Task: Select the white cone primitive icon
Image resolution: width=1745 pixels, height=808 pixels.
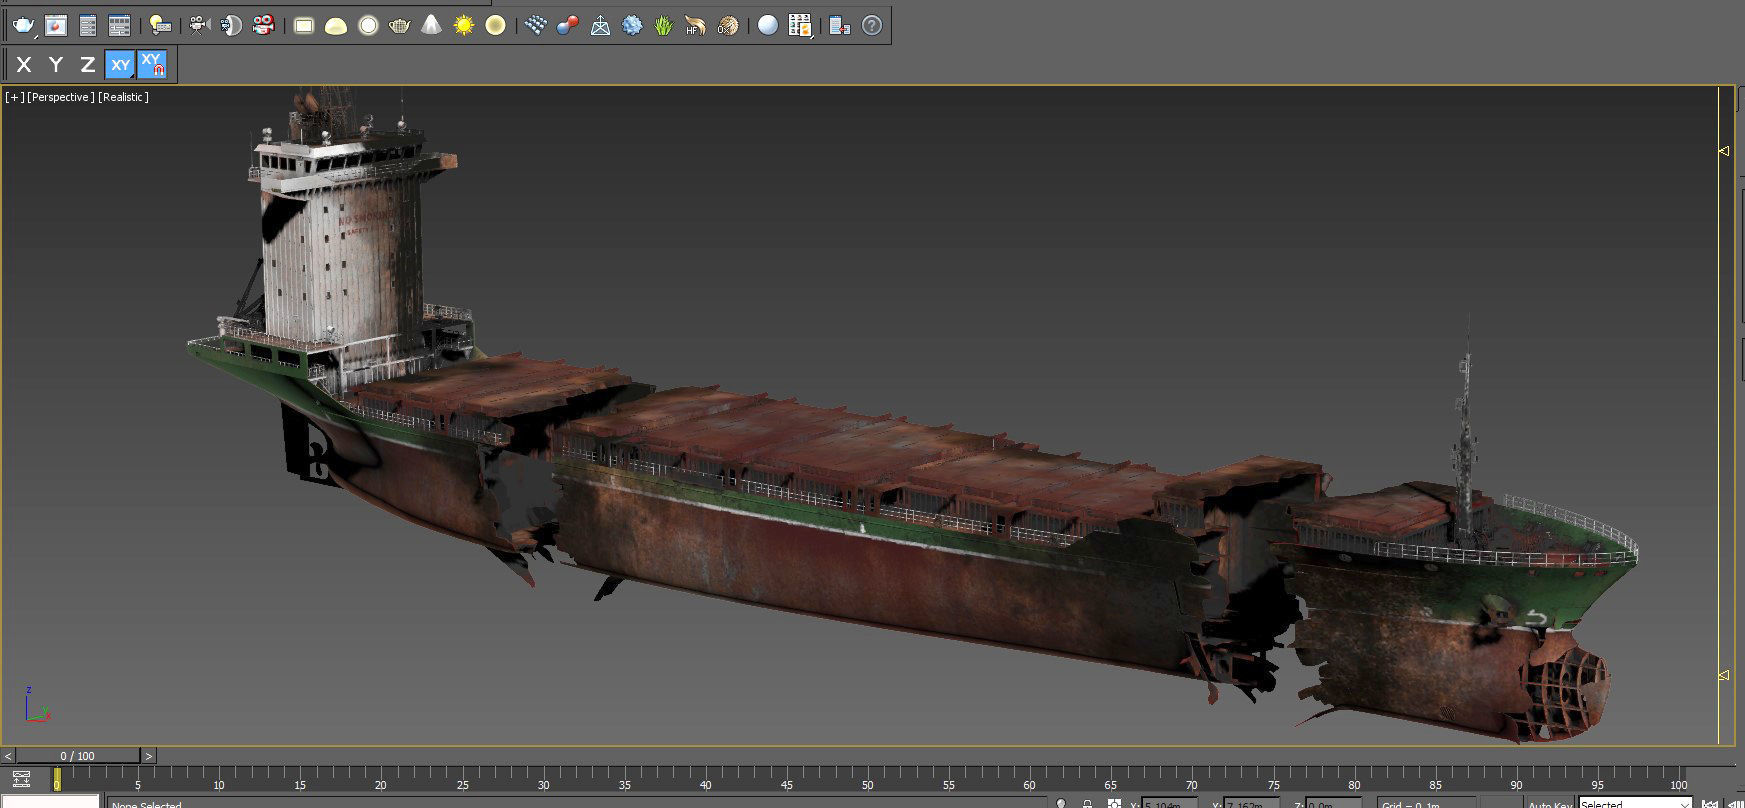Action: pos(431,26)
